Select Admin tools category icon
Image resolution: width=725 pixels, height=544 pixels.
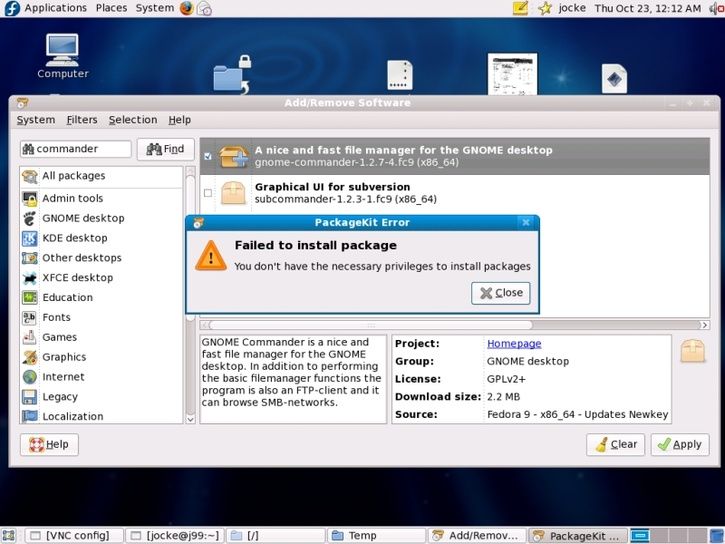tap(30, 199)
